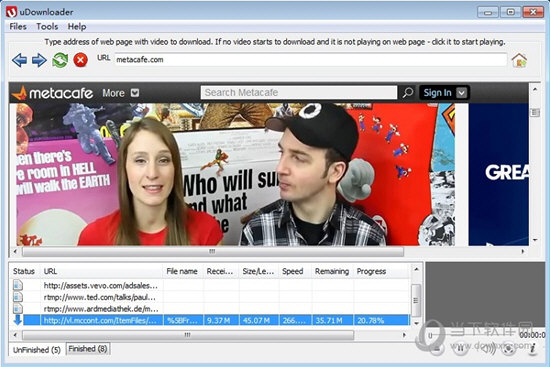Click browser pane scroll-up arrow

(x=535, y=89)
